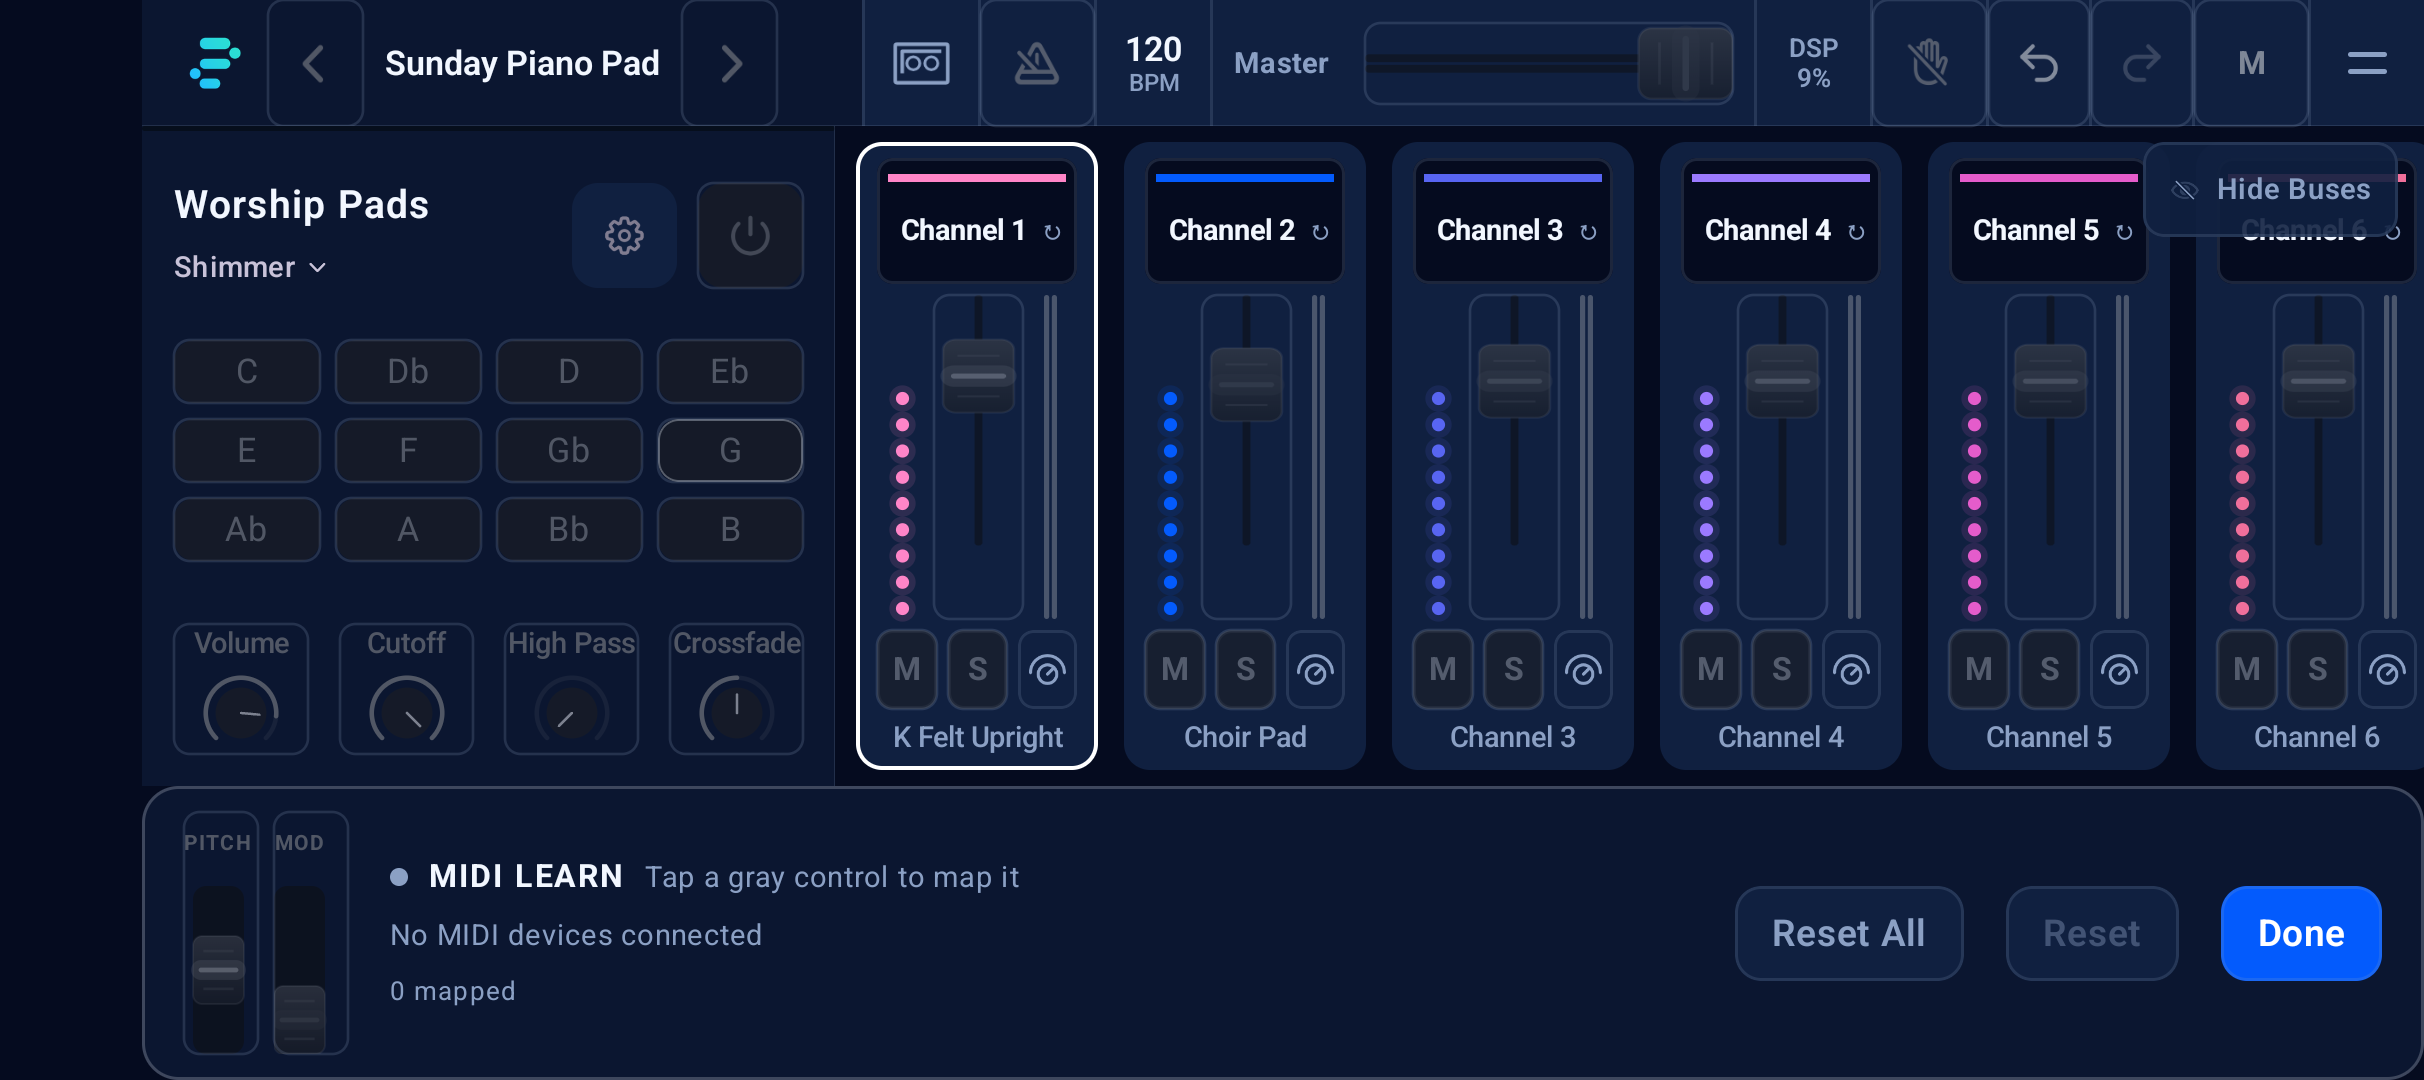Viewport: 2424px width, 1080px height.
Task: Solo K Felt Upright channel
Action: pos(977,670)
